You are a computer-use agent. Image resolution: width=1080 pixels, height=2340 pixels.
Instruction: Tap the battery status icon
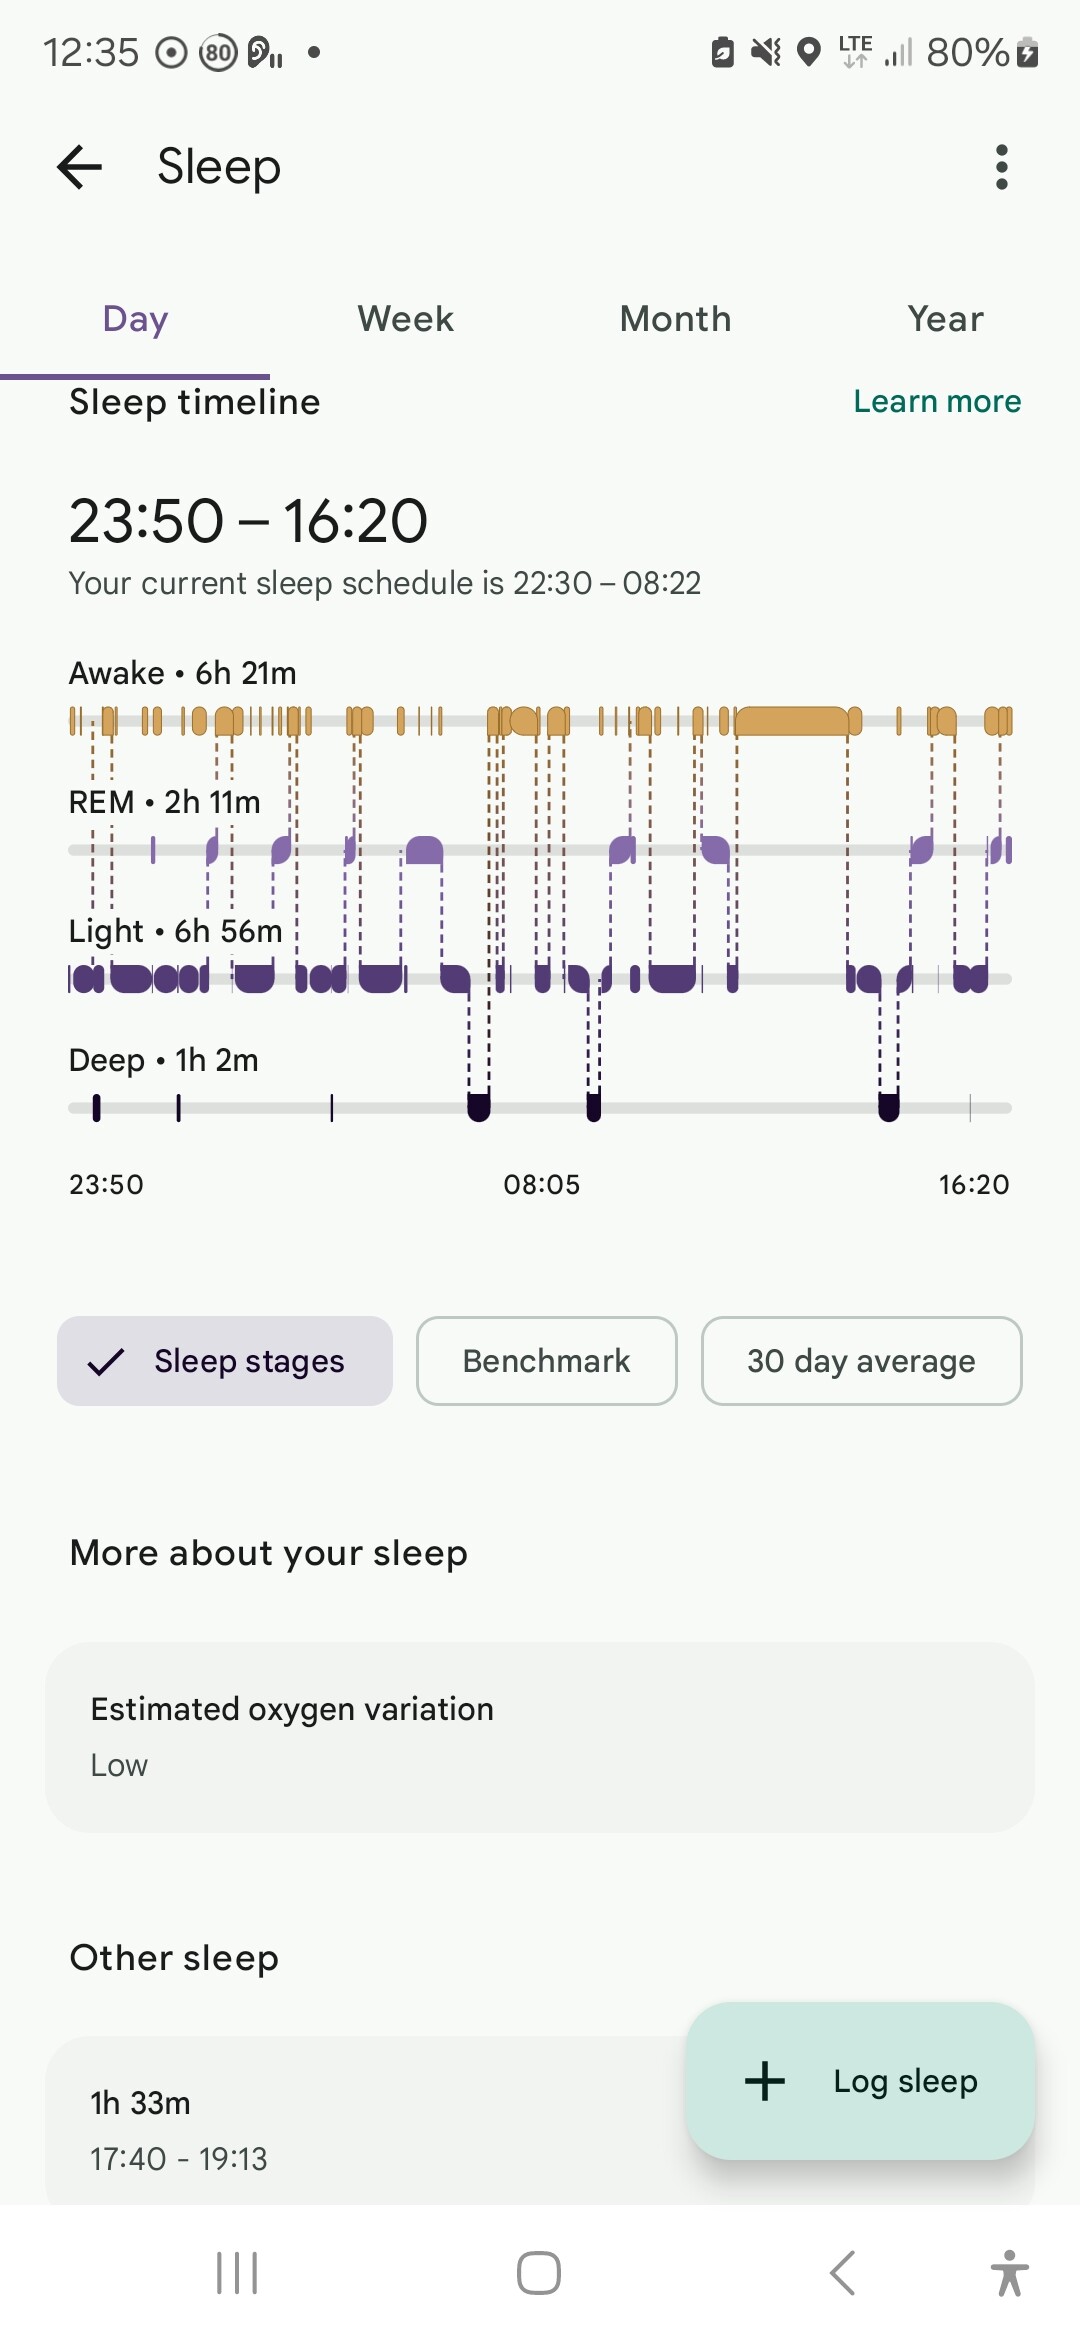pos(1027,52)
